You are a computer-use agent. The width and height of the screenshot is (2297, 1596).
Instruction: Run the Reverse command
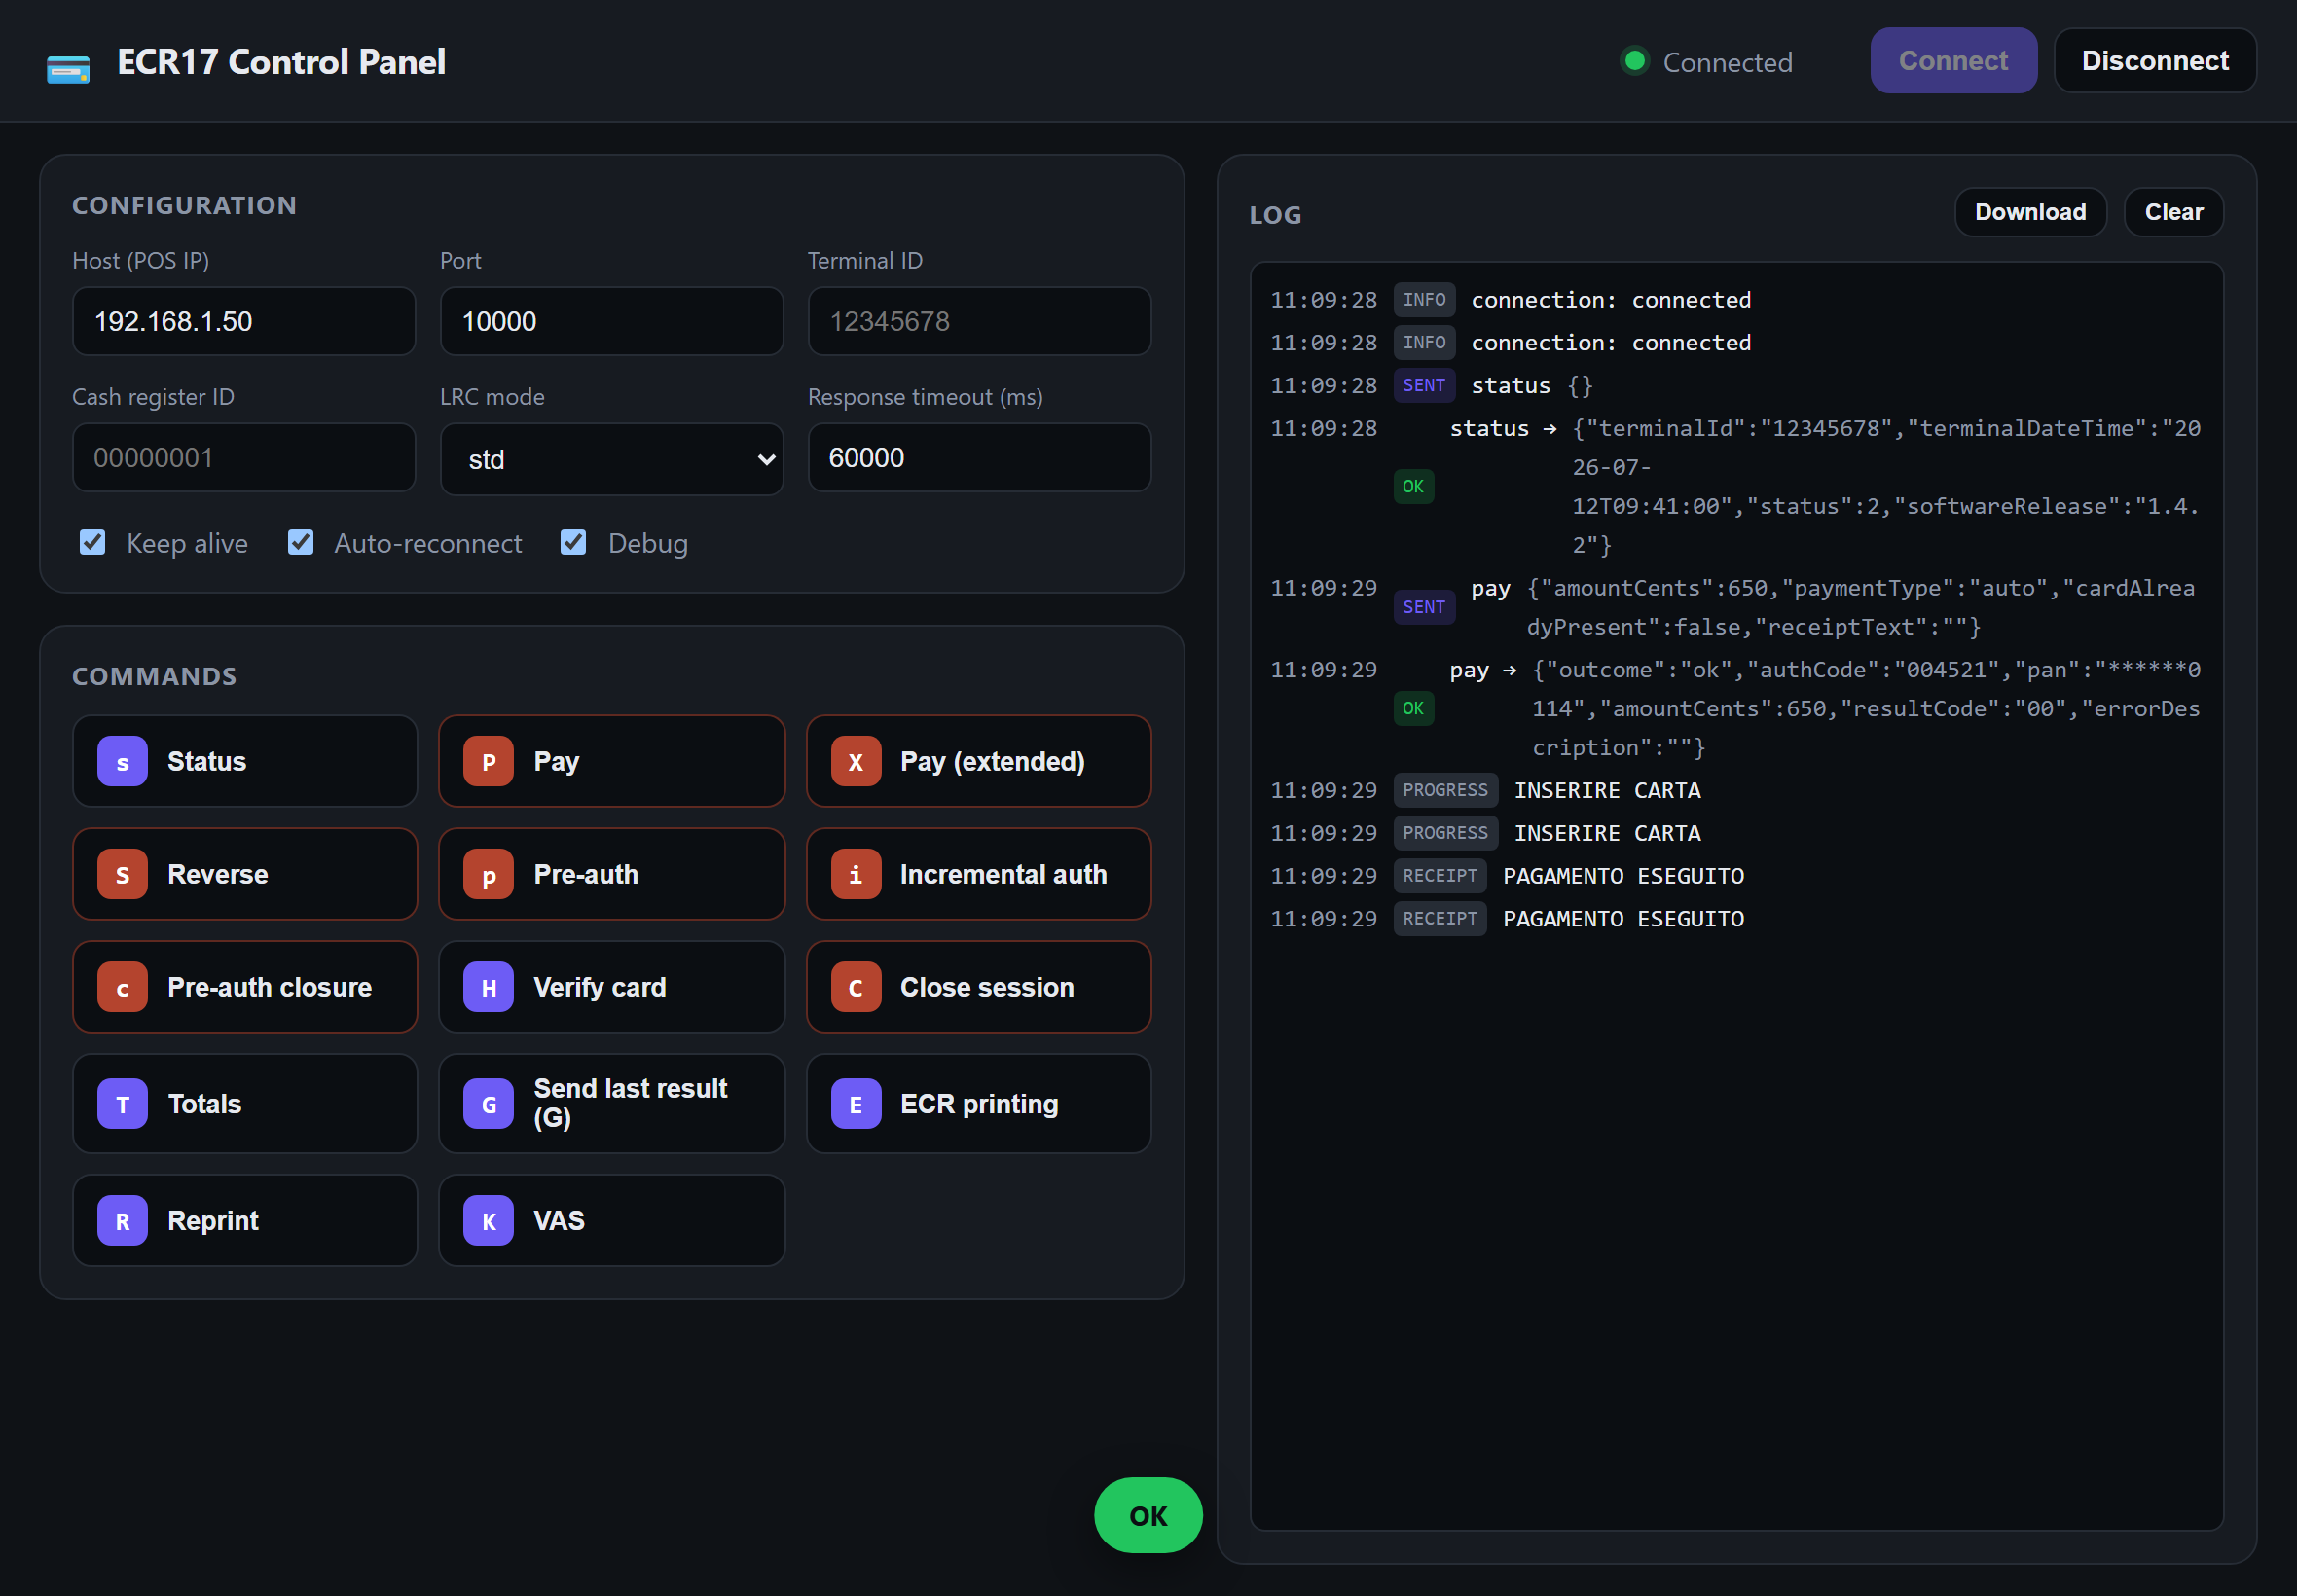244,874
